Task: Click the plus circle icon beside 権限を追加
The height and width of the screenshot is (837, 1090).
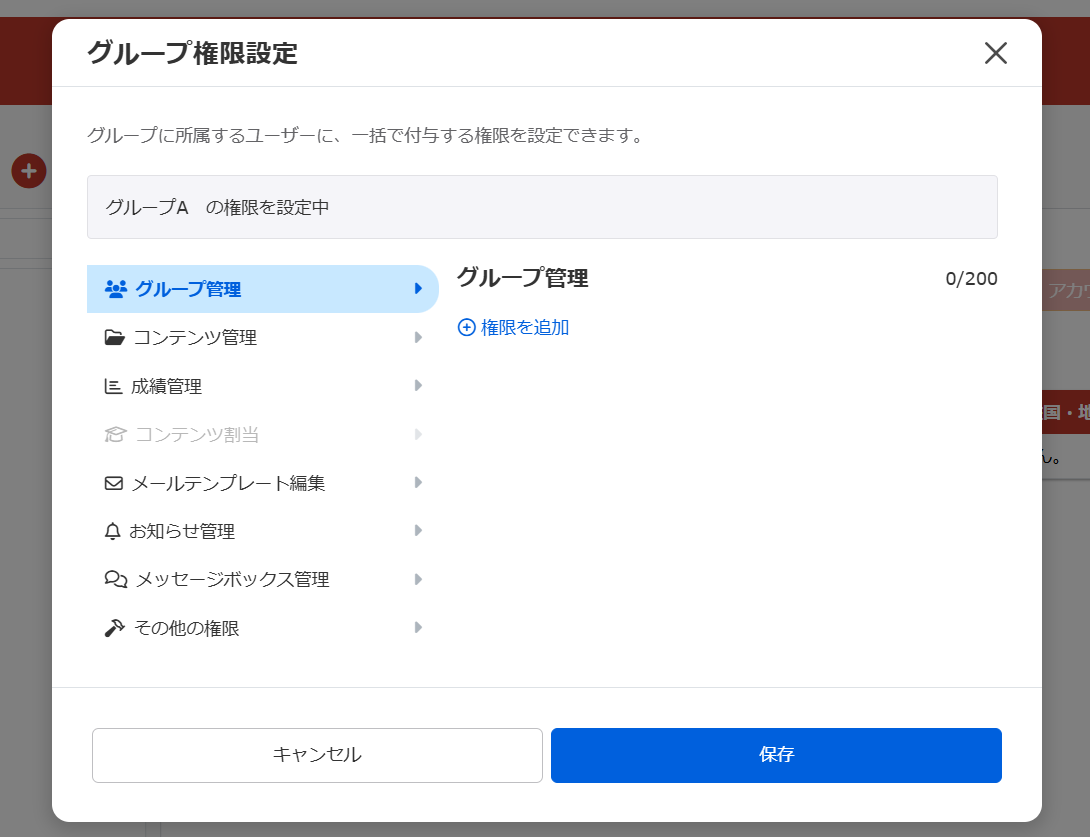Action: (x=466, y=327)
